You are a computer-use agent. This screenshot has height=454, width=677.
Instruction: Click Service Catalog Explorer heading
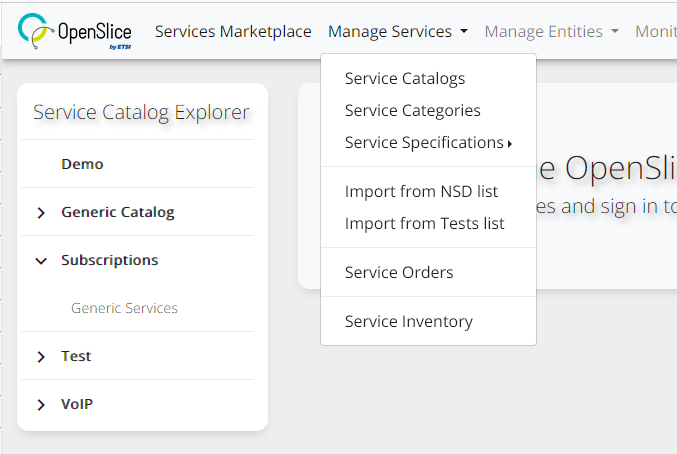point(141,112)
